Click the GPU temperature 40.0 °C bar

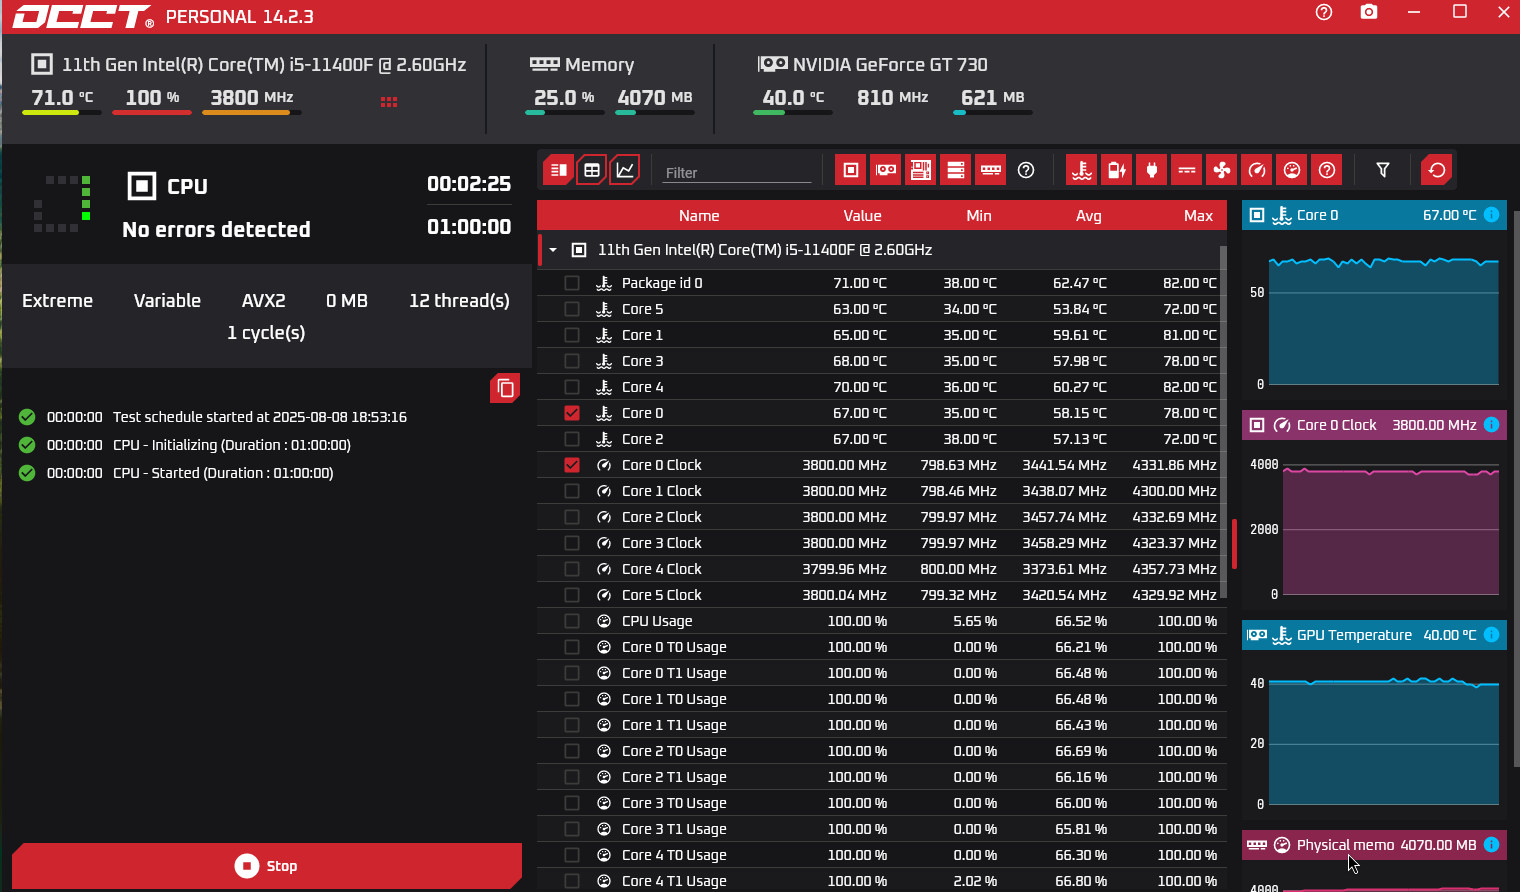[x=793, y=113]
